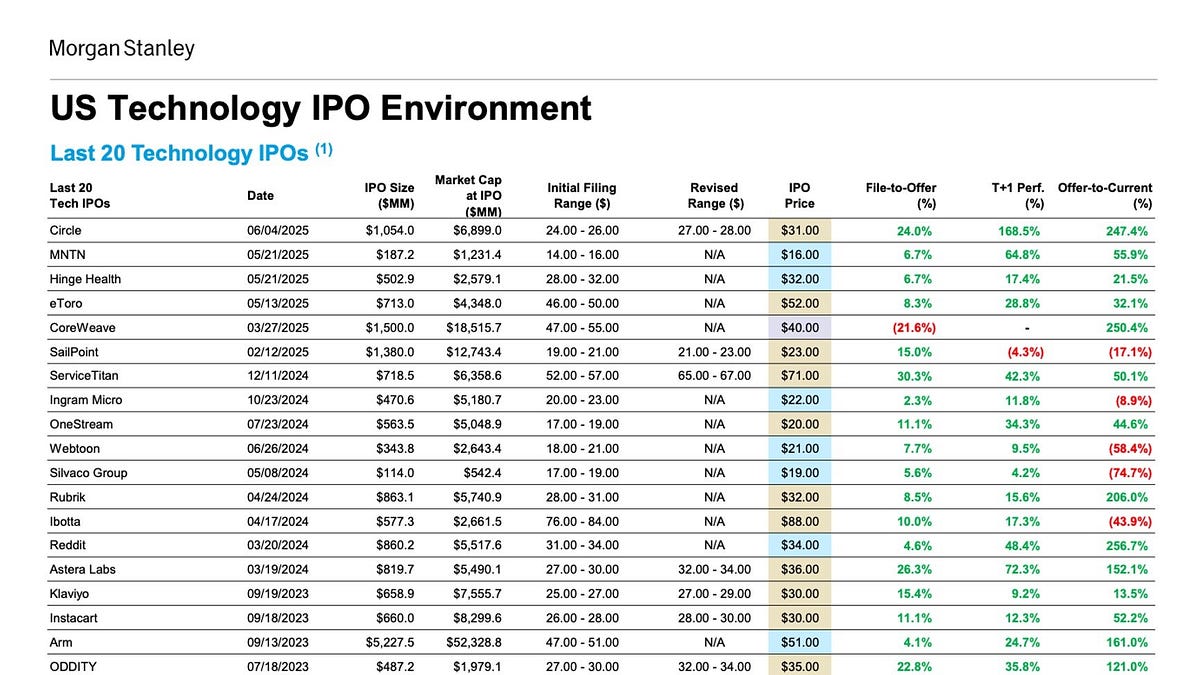The height and width of the screenshot is (675, 1200).
Task: Select the 'Ibotta' company name
Action: tap(66, 521)
